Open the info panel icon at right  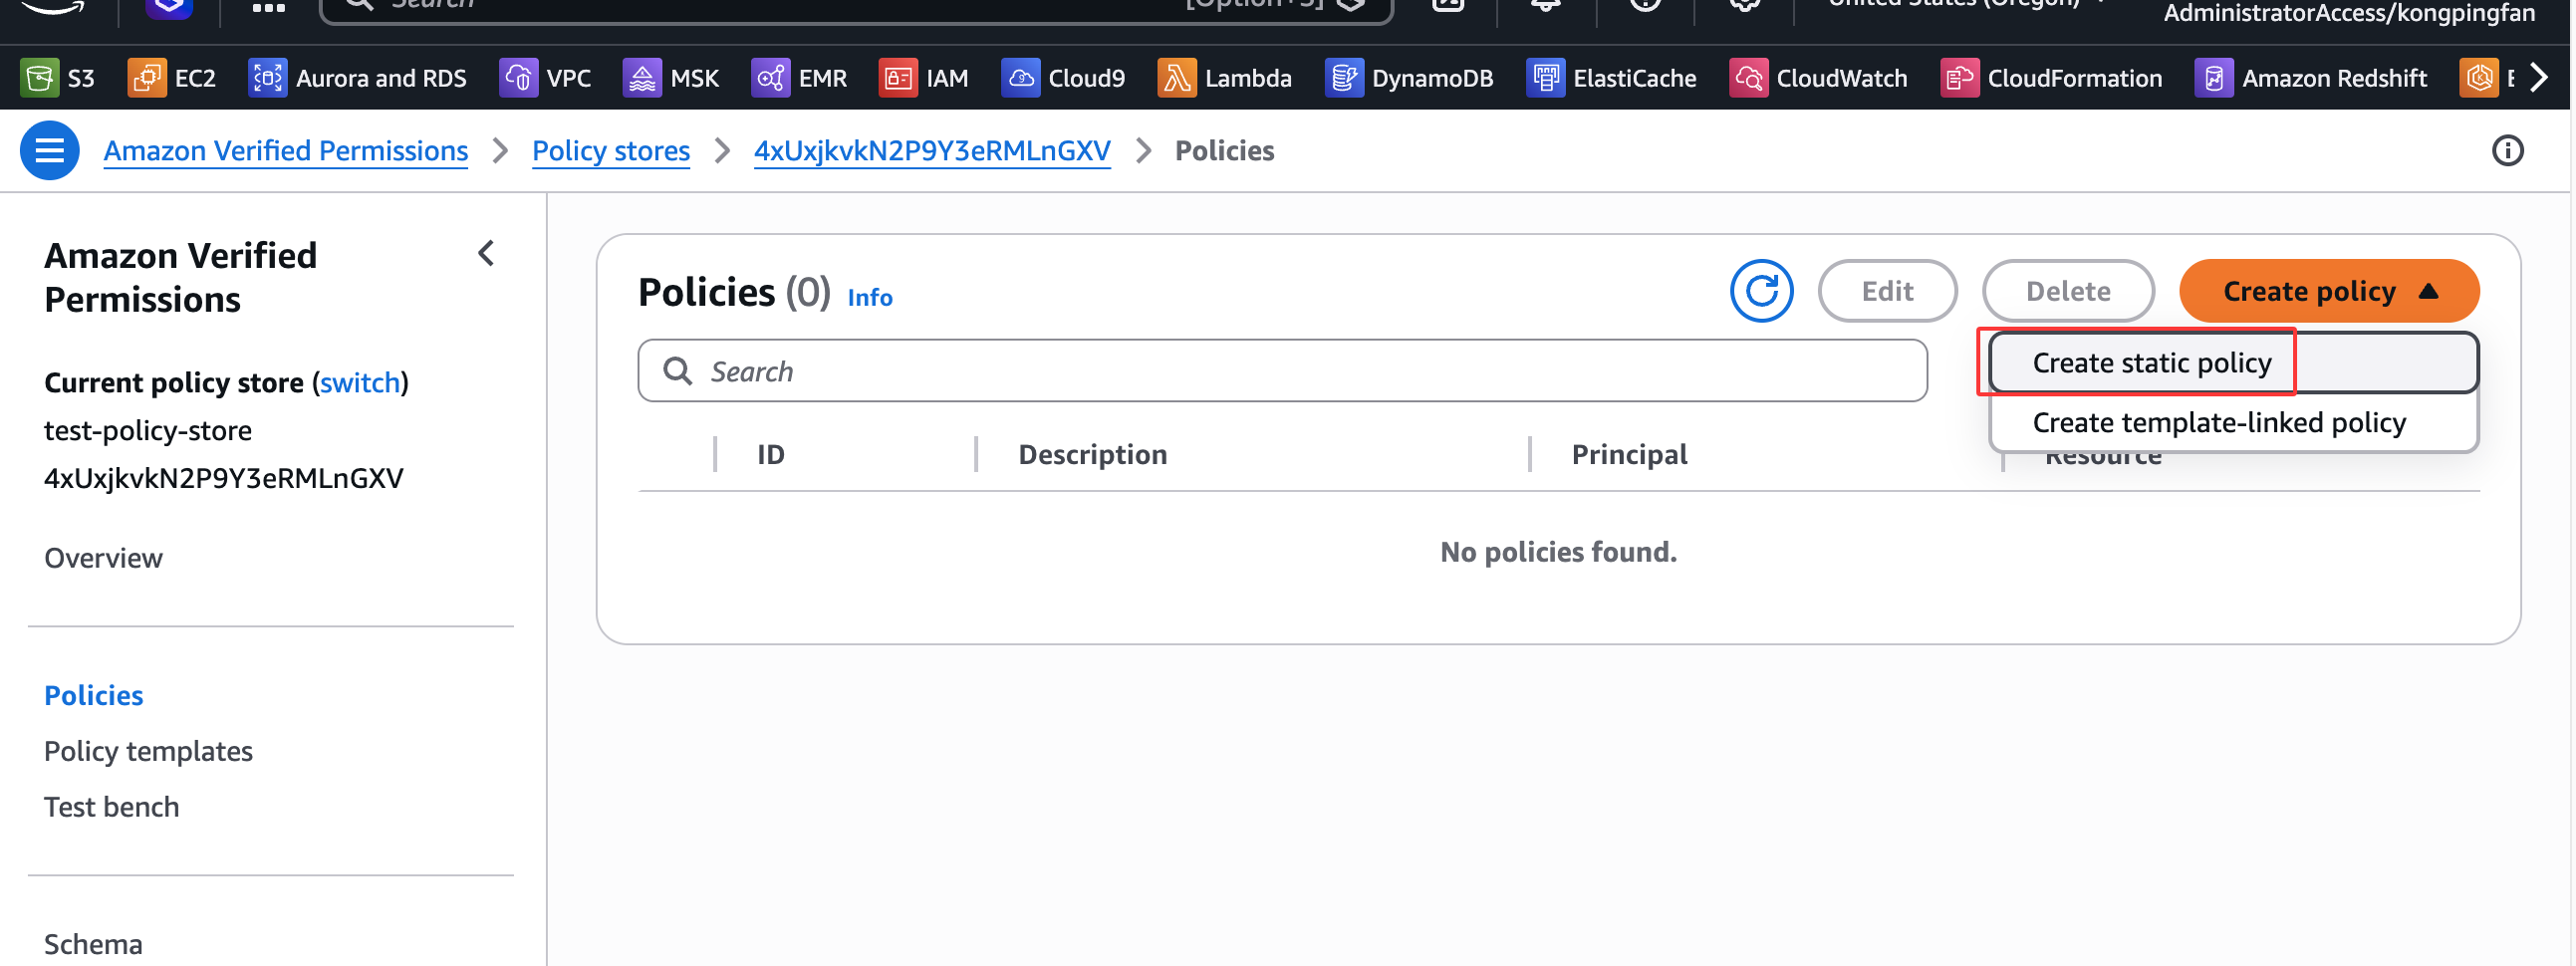coord(2506,151)
